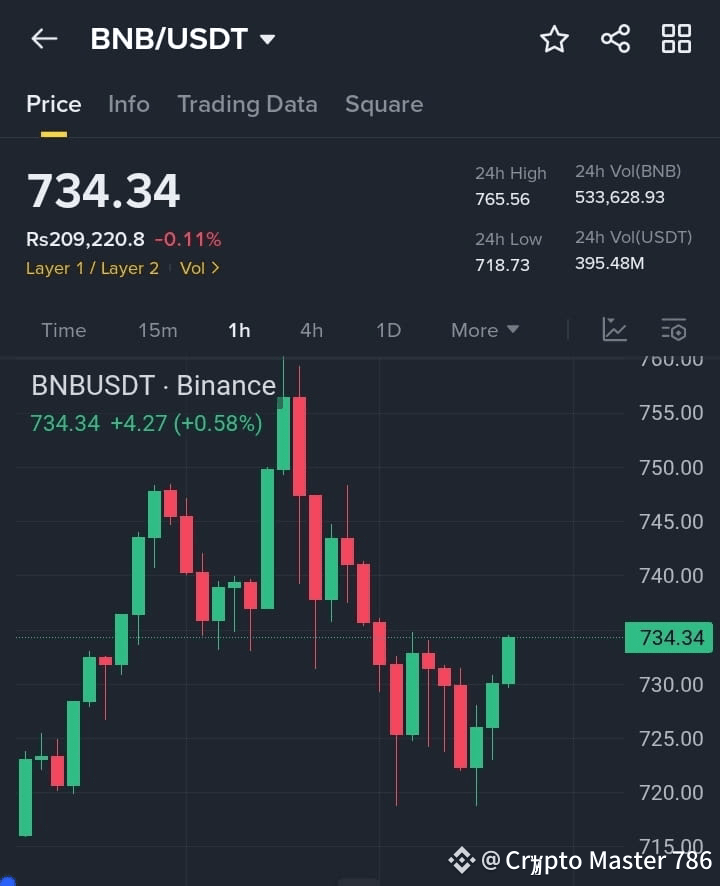Select the 15m timeframe
The image size is (720, 886).
click(158, 330)
